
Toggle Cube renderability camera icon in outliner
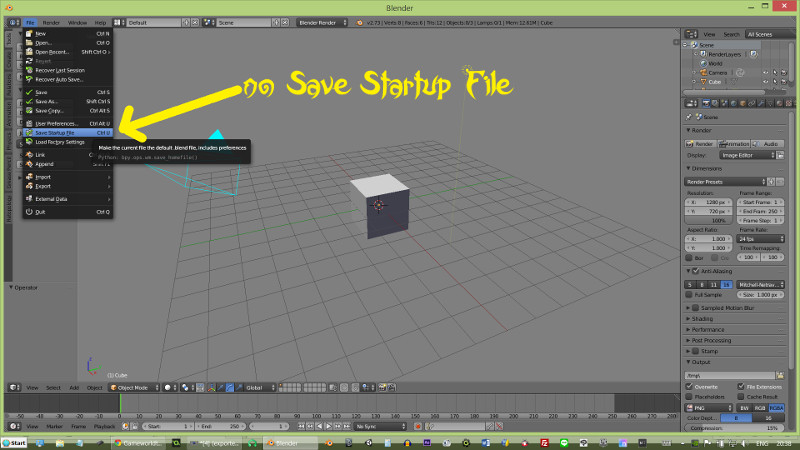[784, 82]
